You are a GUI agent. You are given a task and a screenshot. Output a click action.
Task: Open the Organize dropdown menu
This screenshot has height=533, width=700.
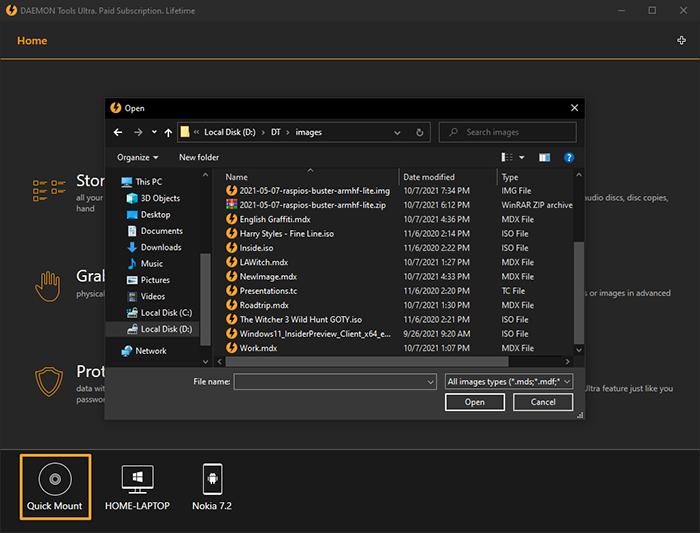pos(137,157)
